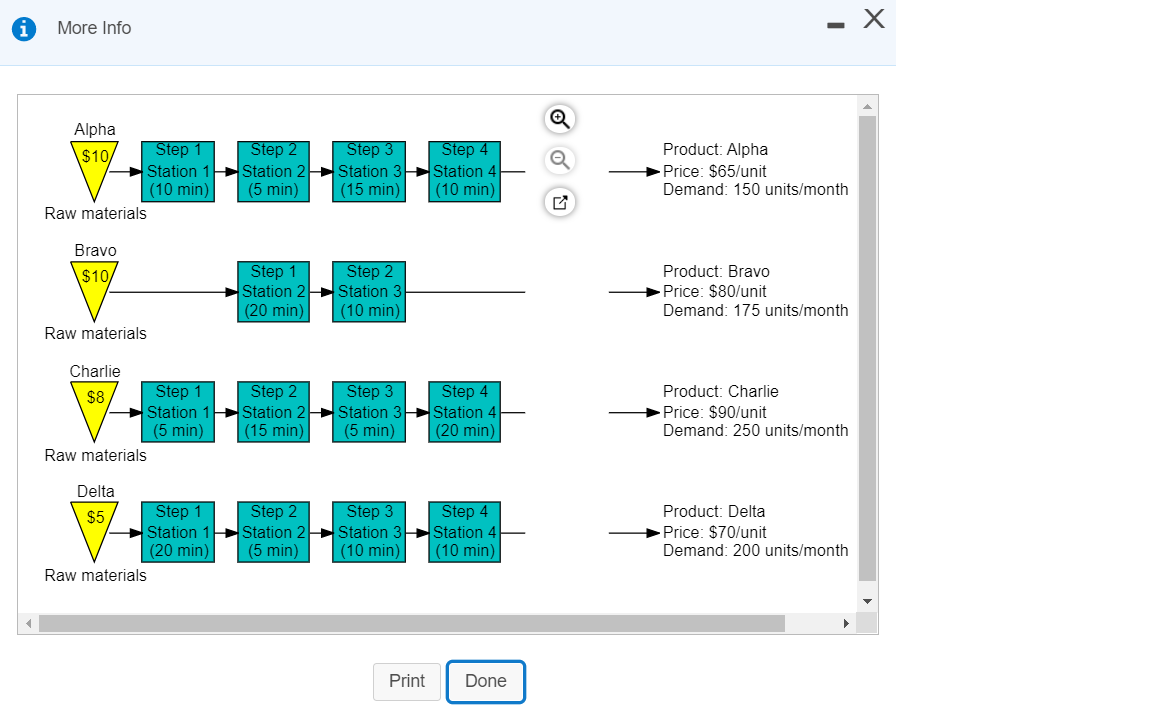This screenshot has width=1152, height=716.
Task: Select Charlie Step 3 Station 3 box
Action: pos(369,412)
